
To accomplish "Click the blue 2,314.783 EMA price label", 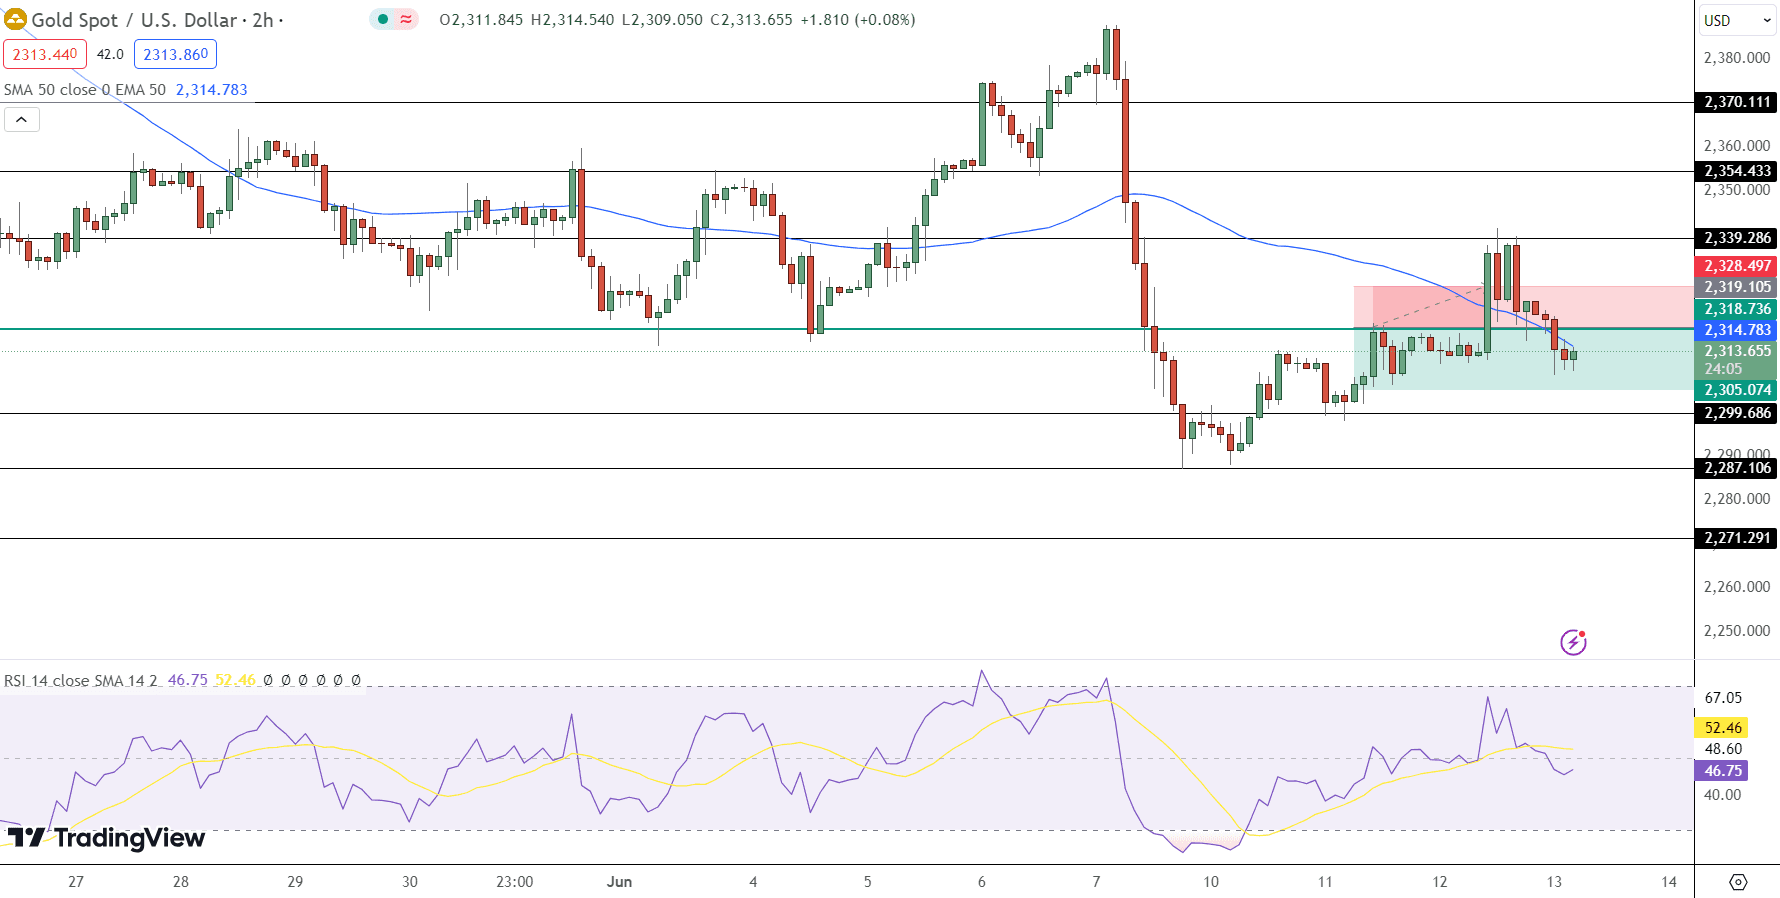I will coord(1737,330).
